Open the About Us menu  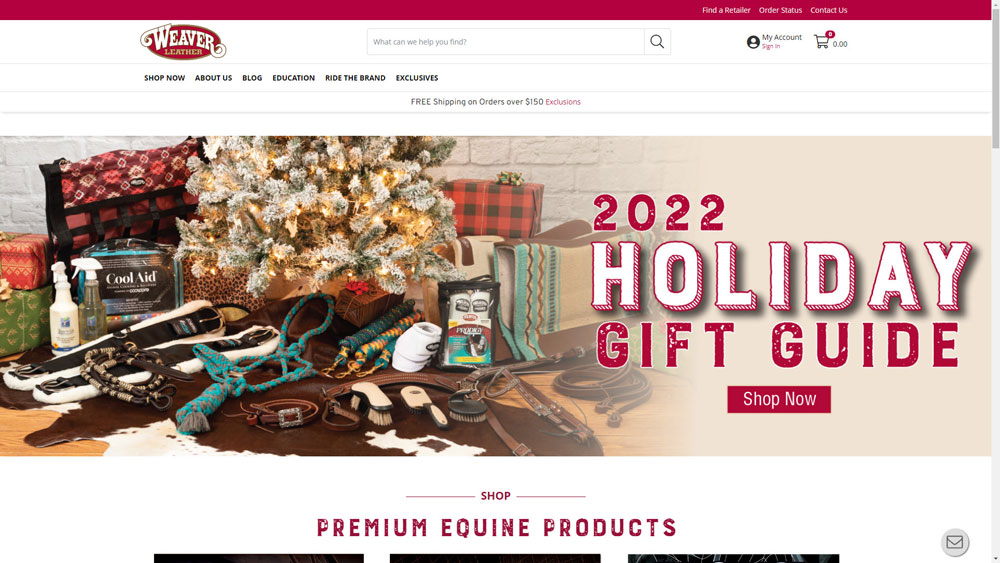[214, 78]
